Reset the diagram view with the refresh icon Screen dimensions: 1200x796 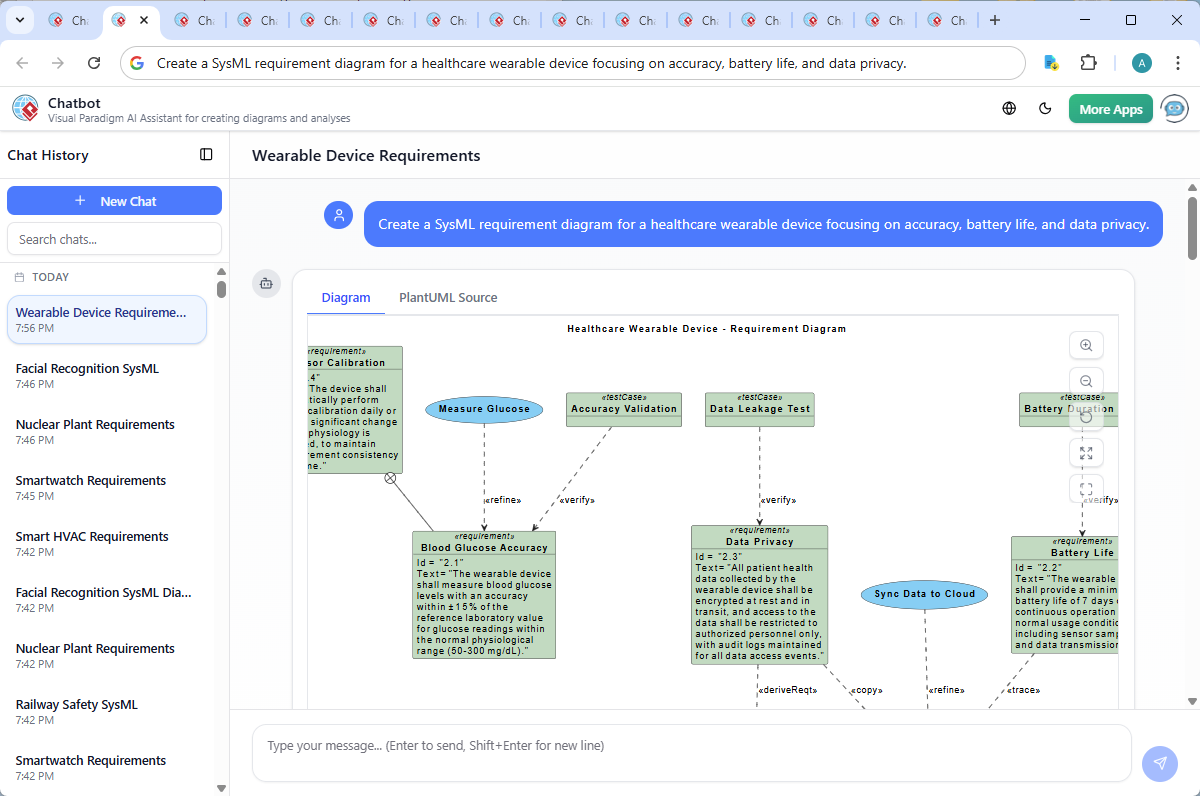(1086, 417)
